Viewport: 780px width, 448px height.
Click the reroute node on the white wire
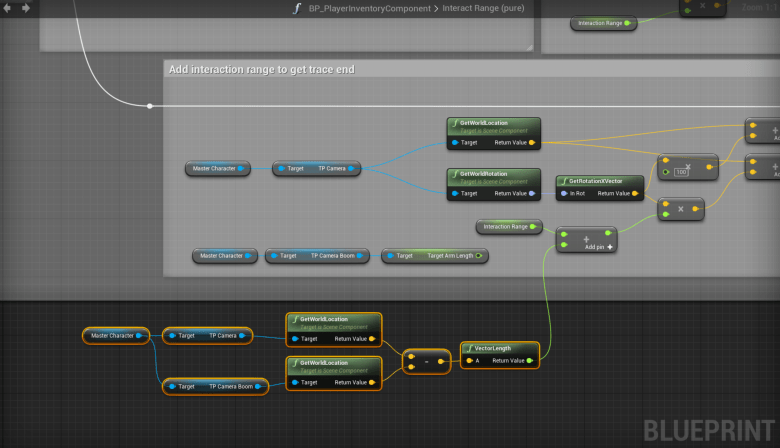[150, 106]
